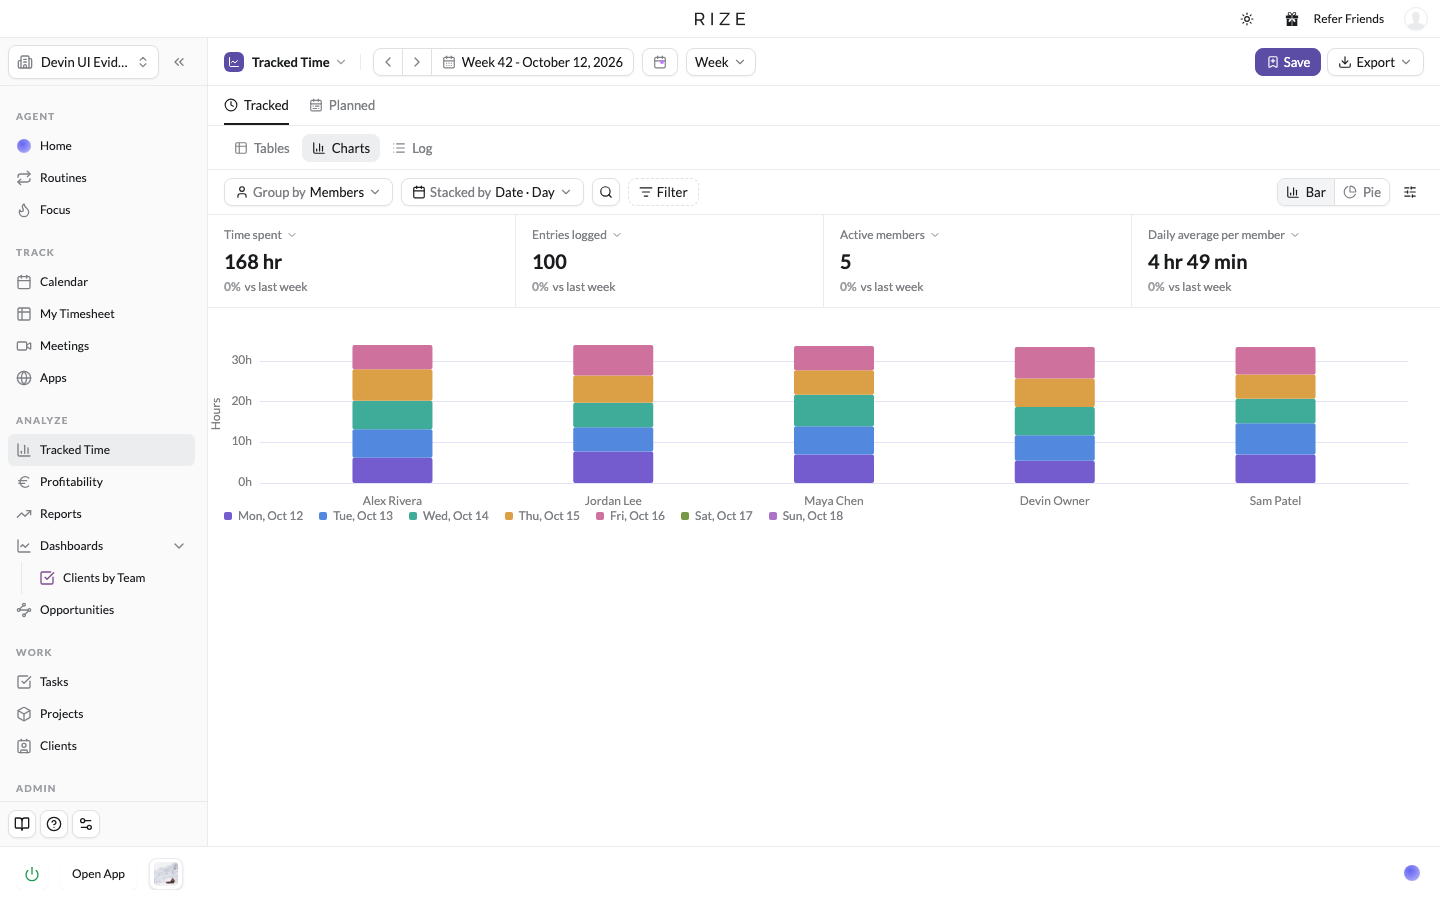Open the preferences sliders icon in sidebar footer
The width and height of the screenshot is (1440, 900).
[x=86, y=824]
